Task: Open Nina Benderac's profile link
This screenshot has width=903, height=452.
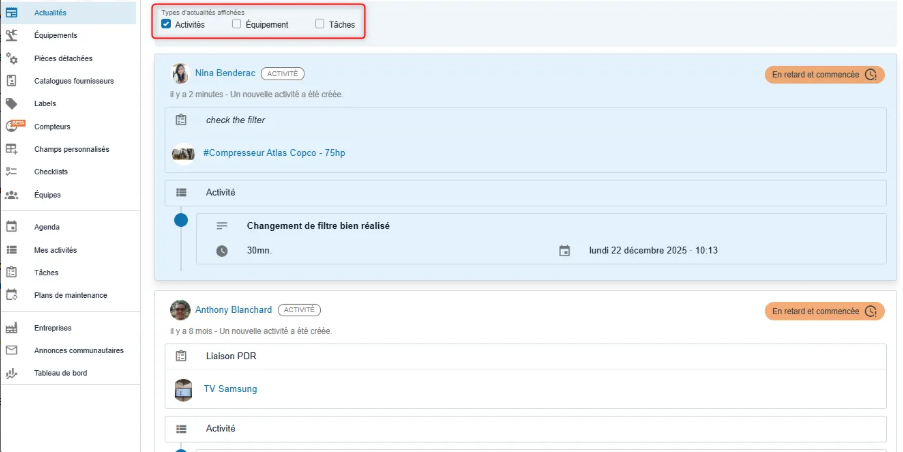Action: (x=225, y=73)
